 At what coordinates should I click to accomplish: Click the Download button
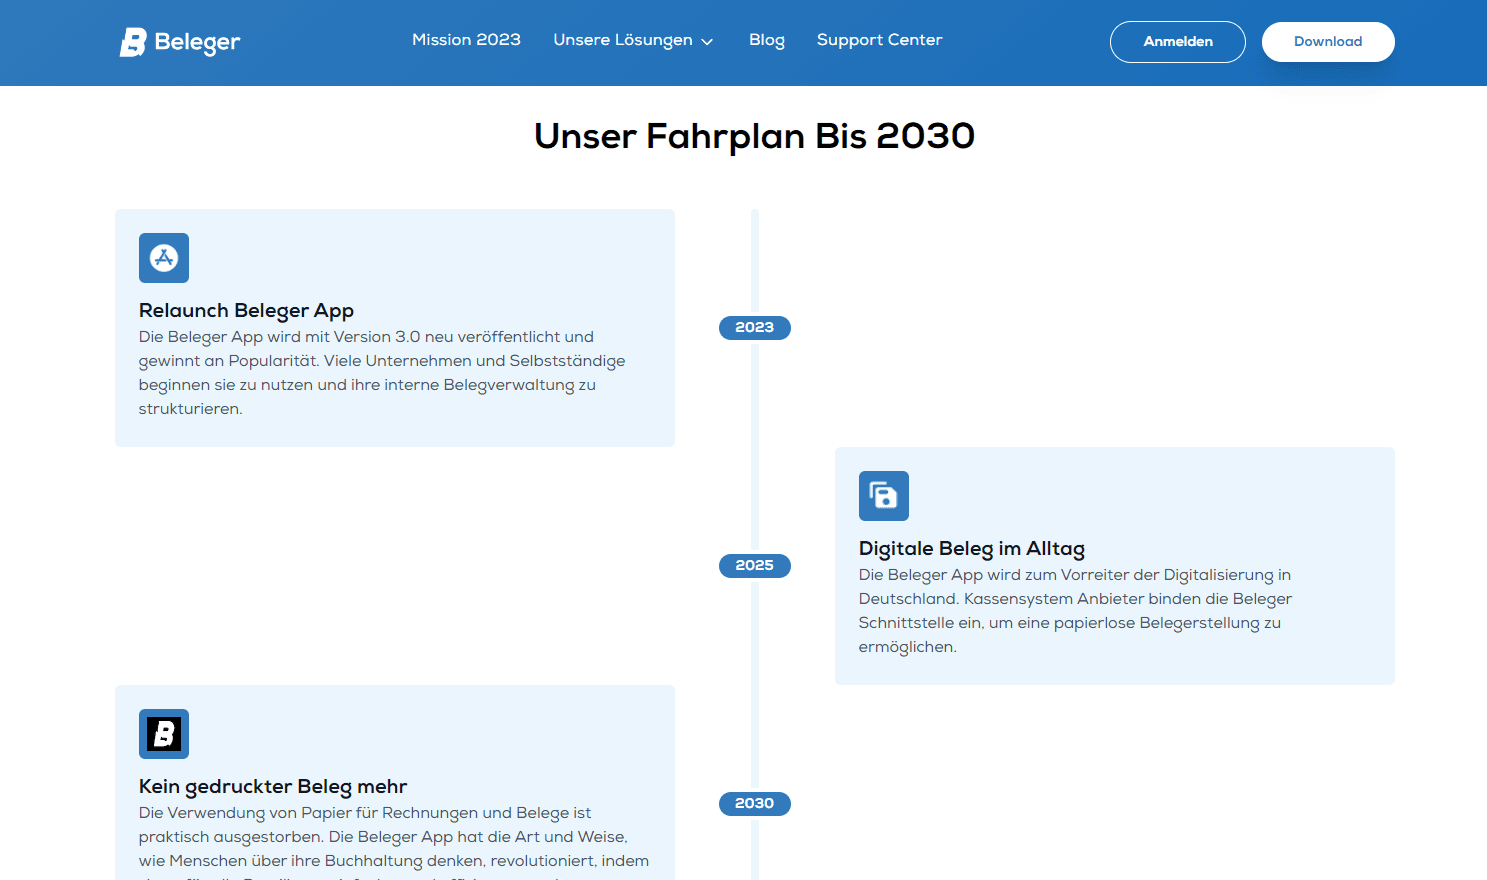click(x=1328, y=42)
